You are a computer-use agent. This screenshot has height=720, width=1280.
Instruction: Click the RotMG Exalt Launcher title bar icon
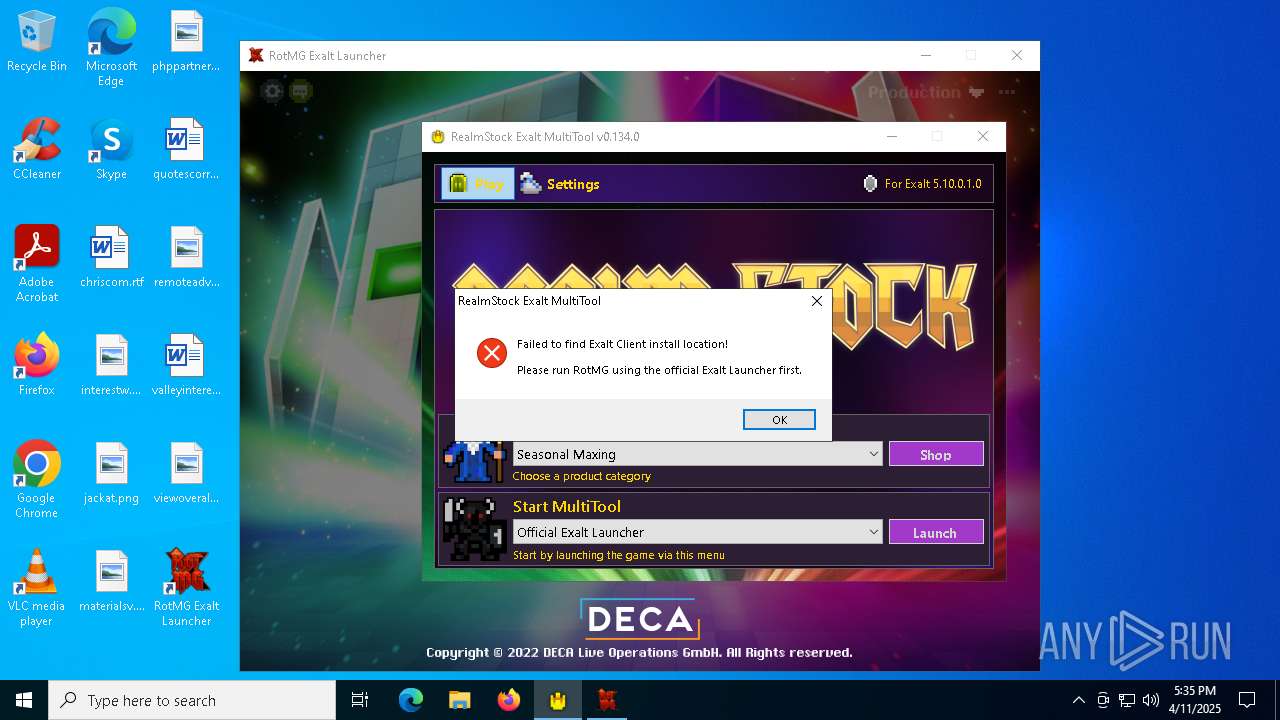click(x=256, y=56)
